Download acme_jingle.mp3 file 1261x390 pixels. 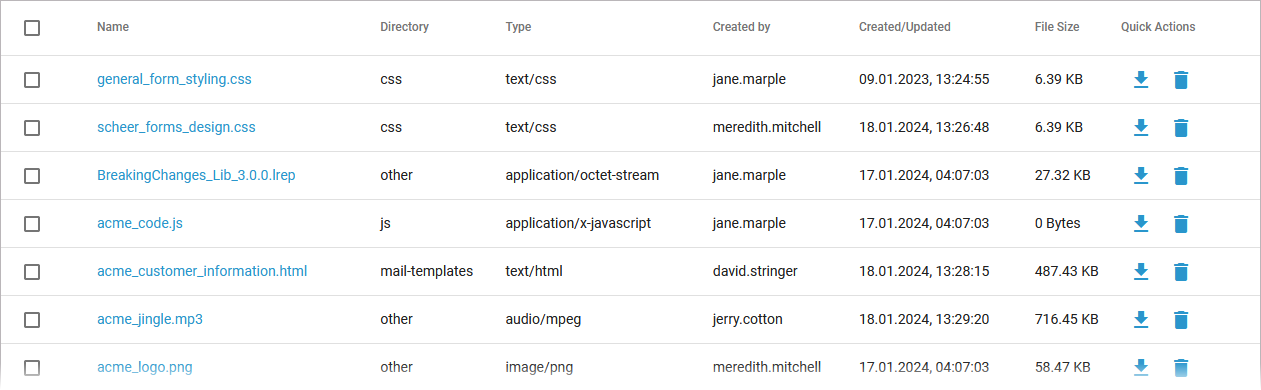tap(1141, 320)
